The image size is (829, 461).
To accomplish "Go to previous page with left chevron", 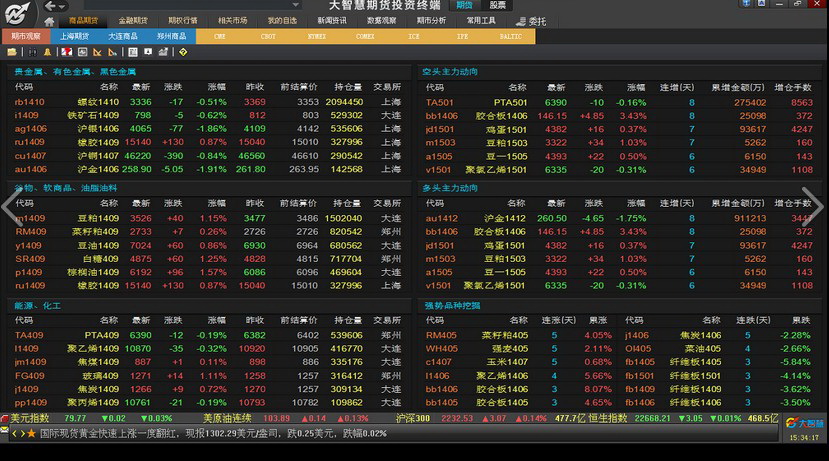I will 12,206.
